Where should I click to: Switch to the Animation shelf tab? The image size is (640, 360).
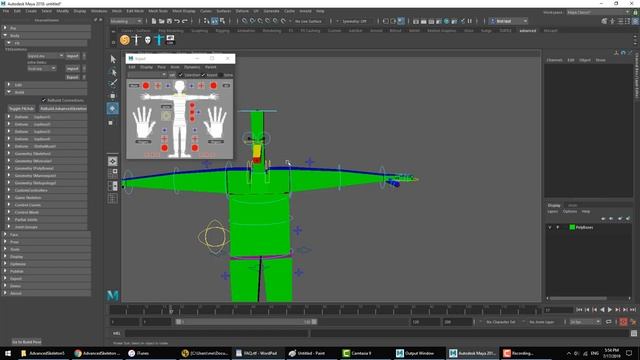click(x=246, y=31)
